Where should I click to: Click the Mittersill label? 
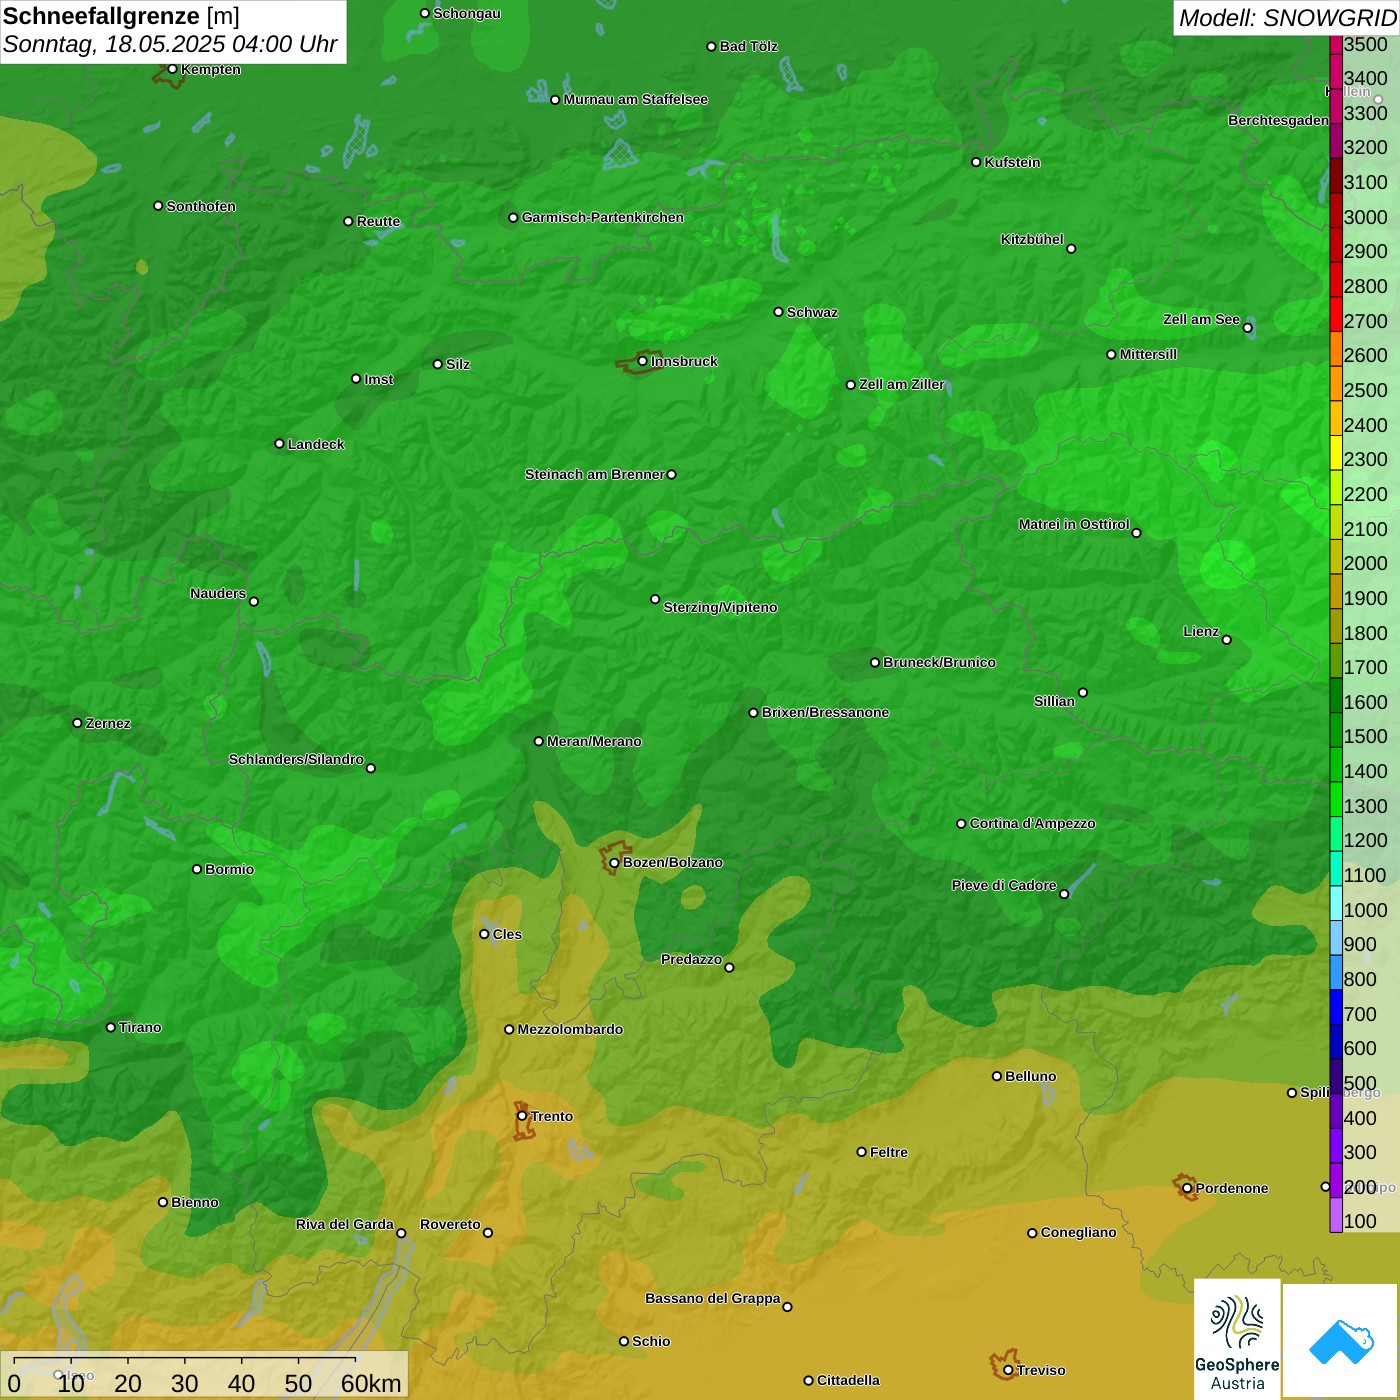coord(1148,354)
